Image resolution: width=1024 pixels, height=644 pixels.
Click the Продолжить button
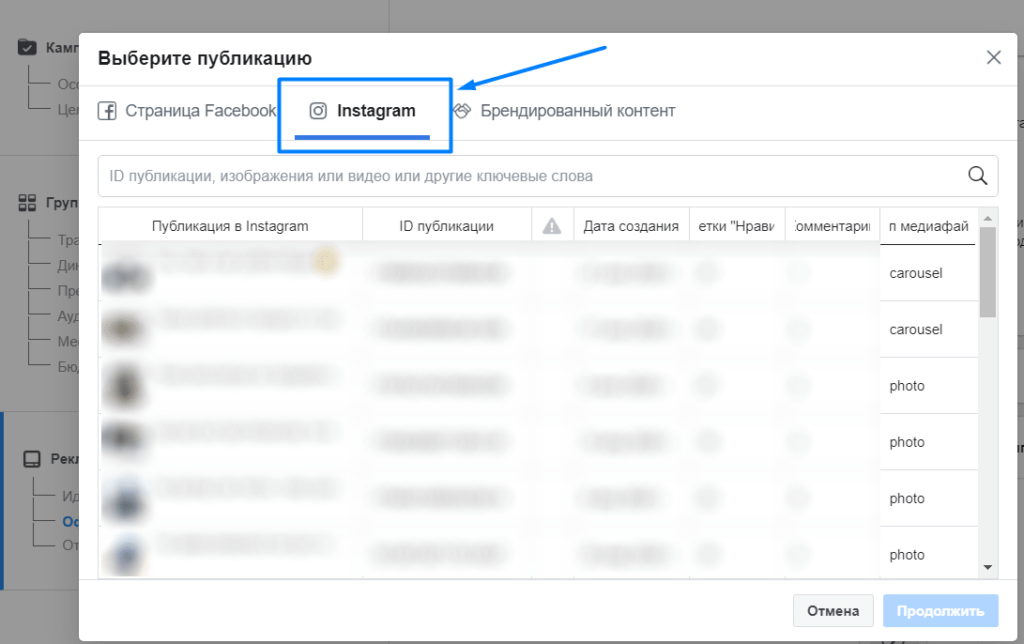[x=940, y=611]
